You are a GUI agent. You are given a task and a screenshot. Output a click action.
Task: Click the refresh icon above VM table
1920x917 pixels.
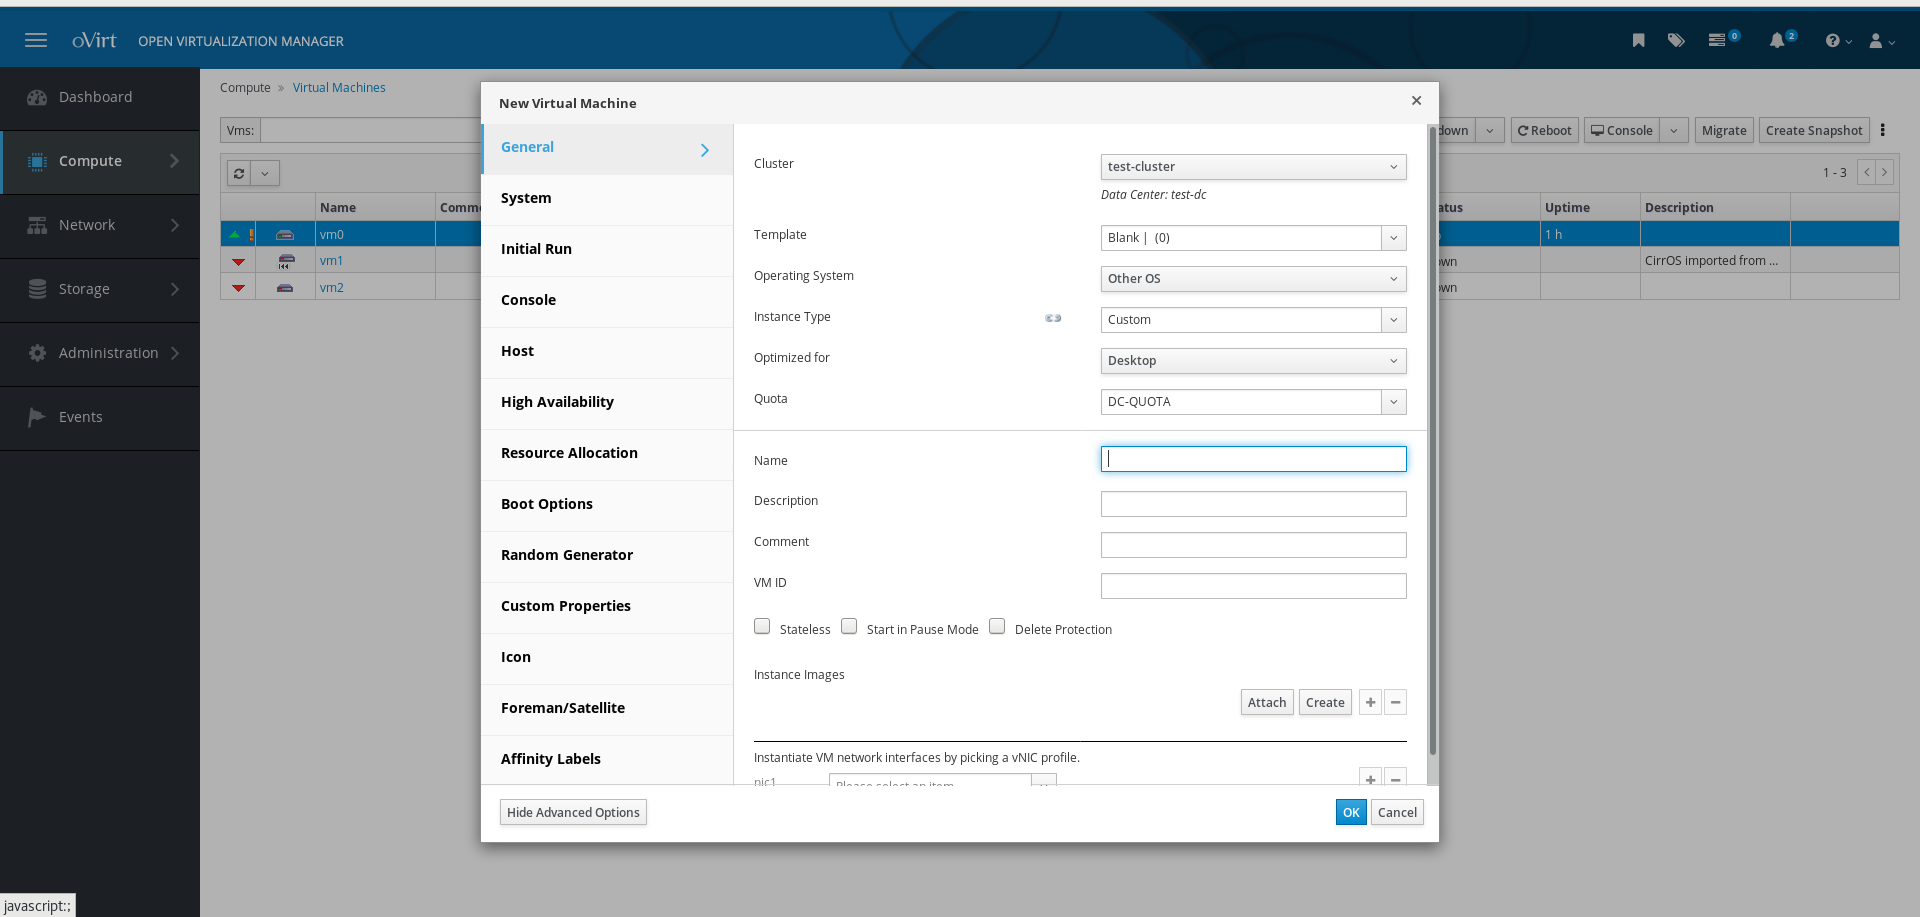point(239,173)
